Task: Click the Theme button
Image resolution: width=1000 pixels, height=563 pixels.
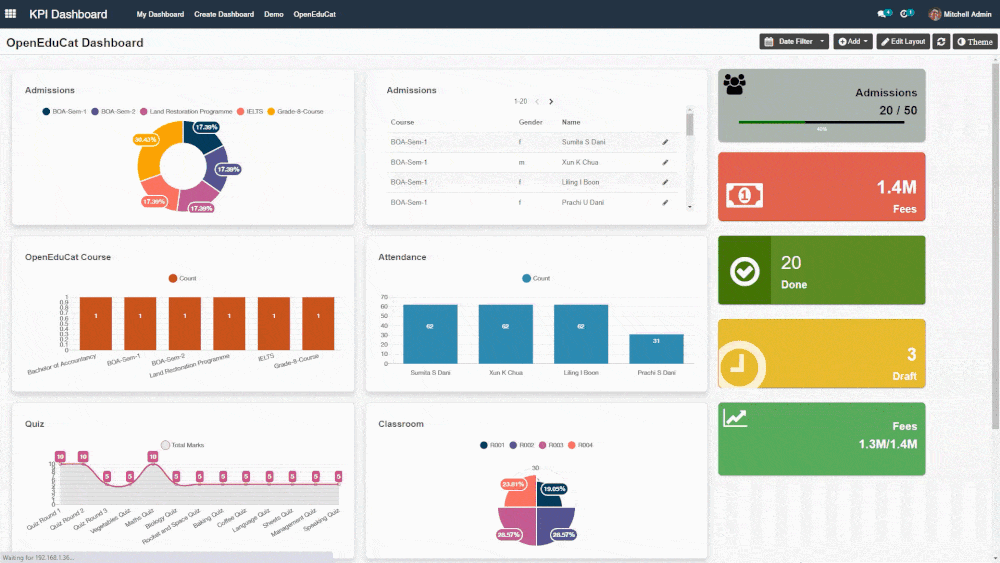Action: point(974,41)
